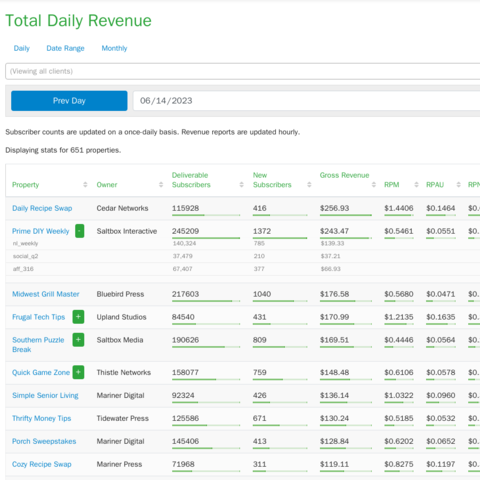Screen dimensions: 480x480
Task: Open Simple Senior Living property
Action: pyautogui.click(x=45, y=395)
